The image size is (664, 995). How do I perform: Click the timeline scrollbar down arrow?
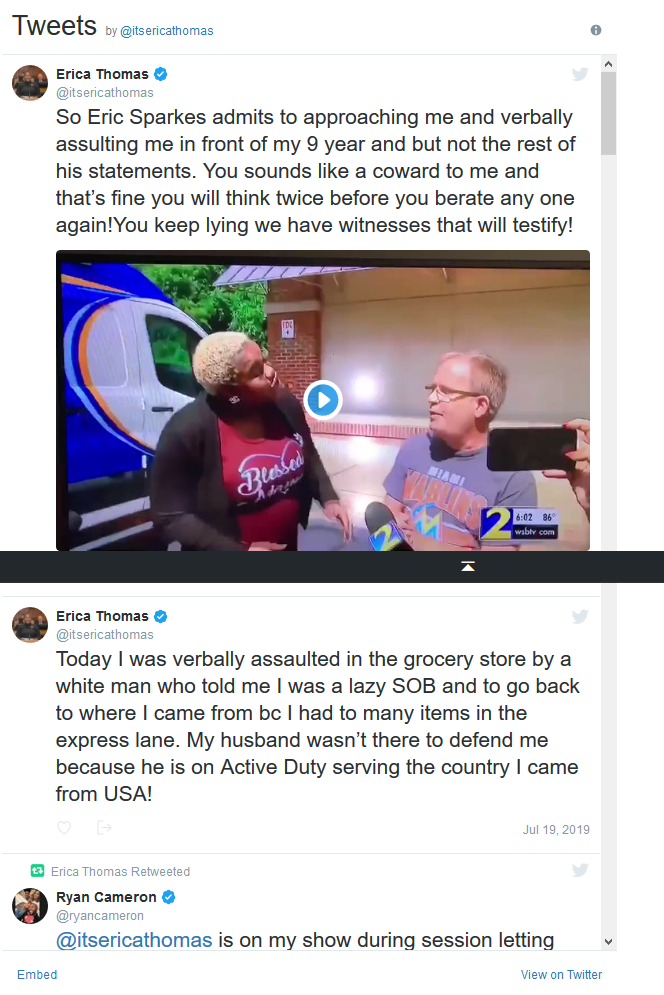(608, 942)
